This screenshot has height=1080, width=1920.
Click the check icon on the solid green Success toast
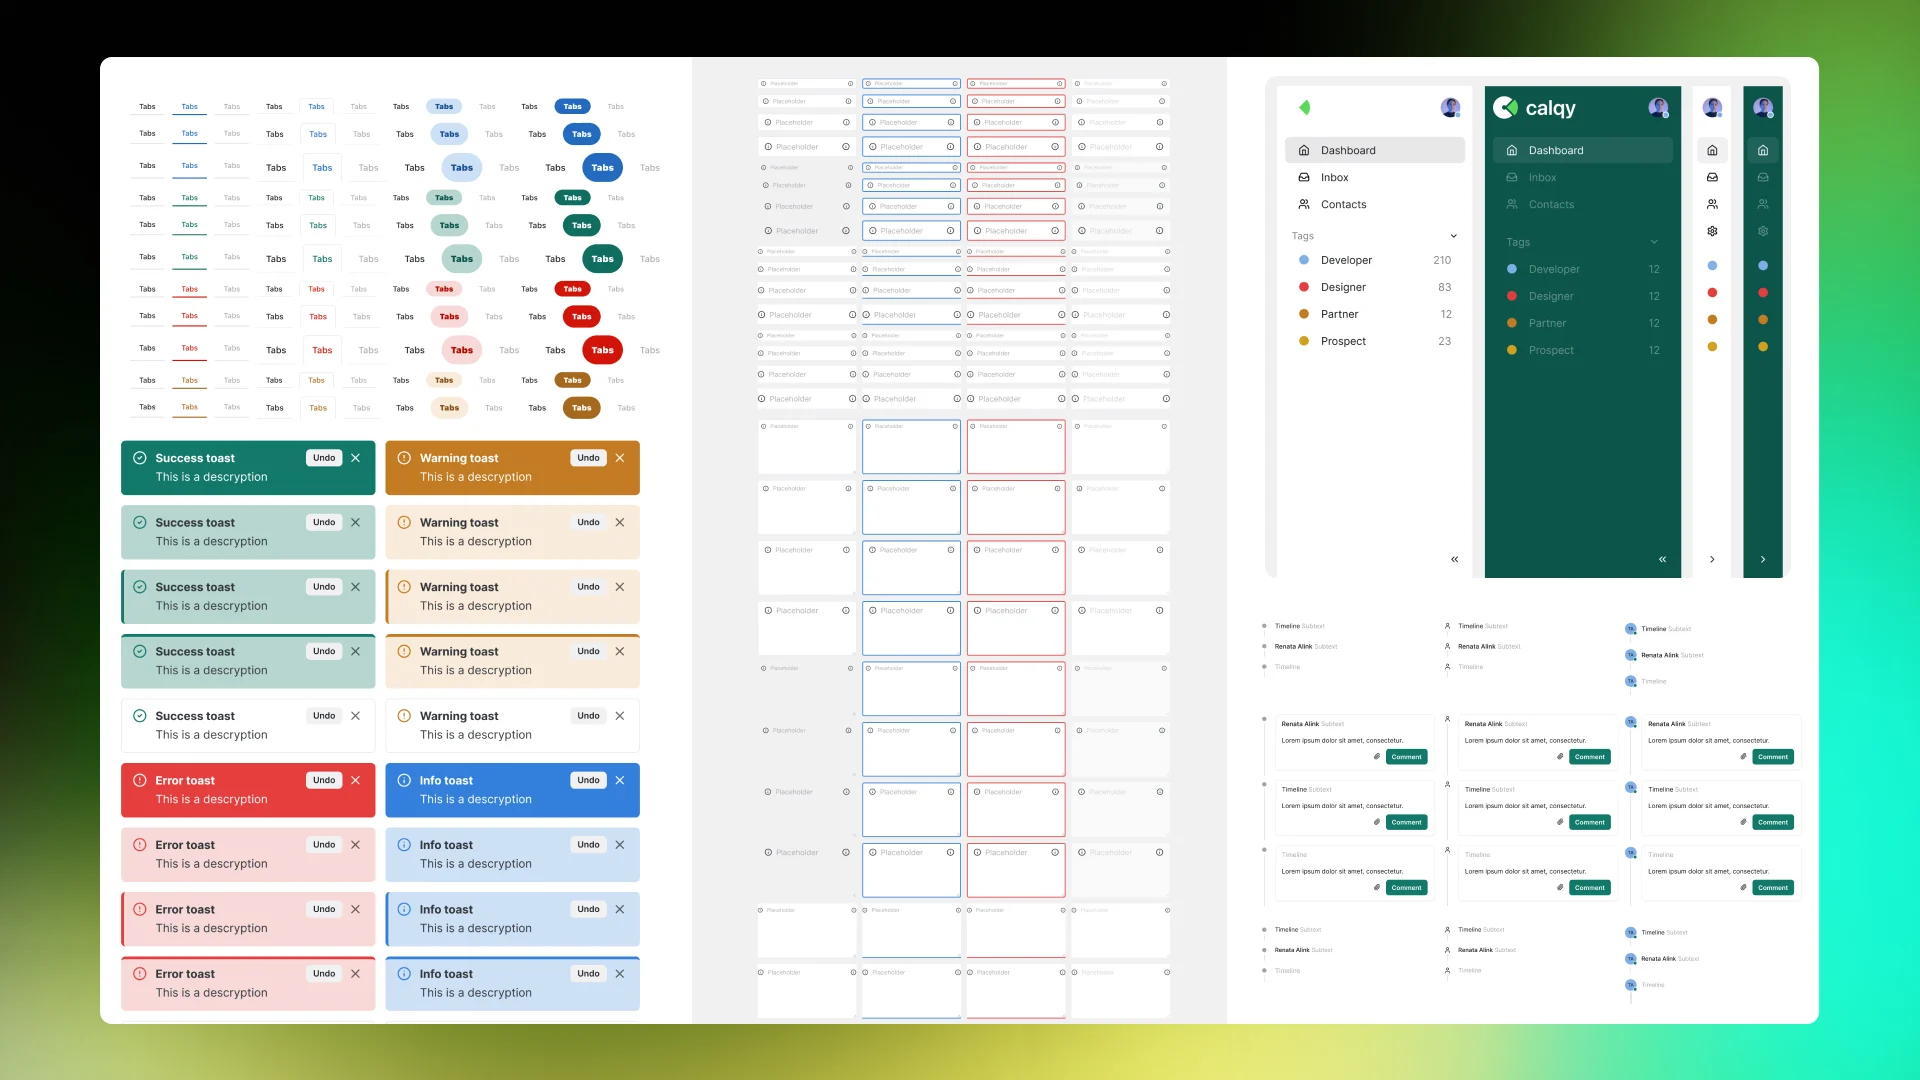tap(140, 458)
